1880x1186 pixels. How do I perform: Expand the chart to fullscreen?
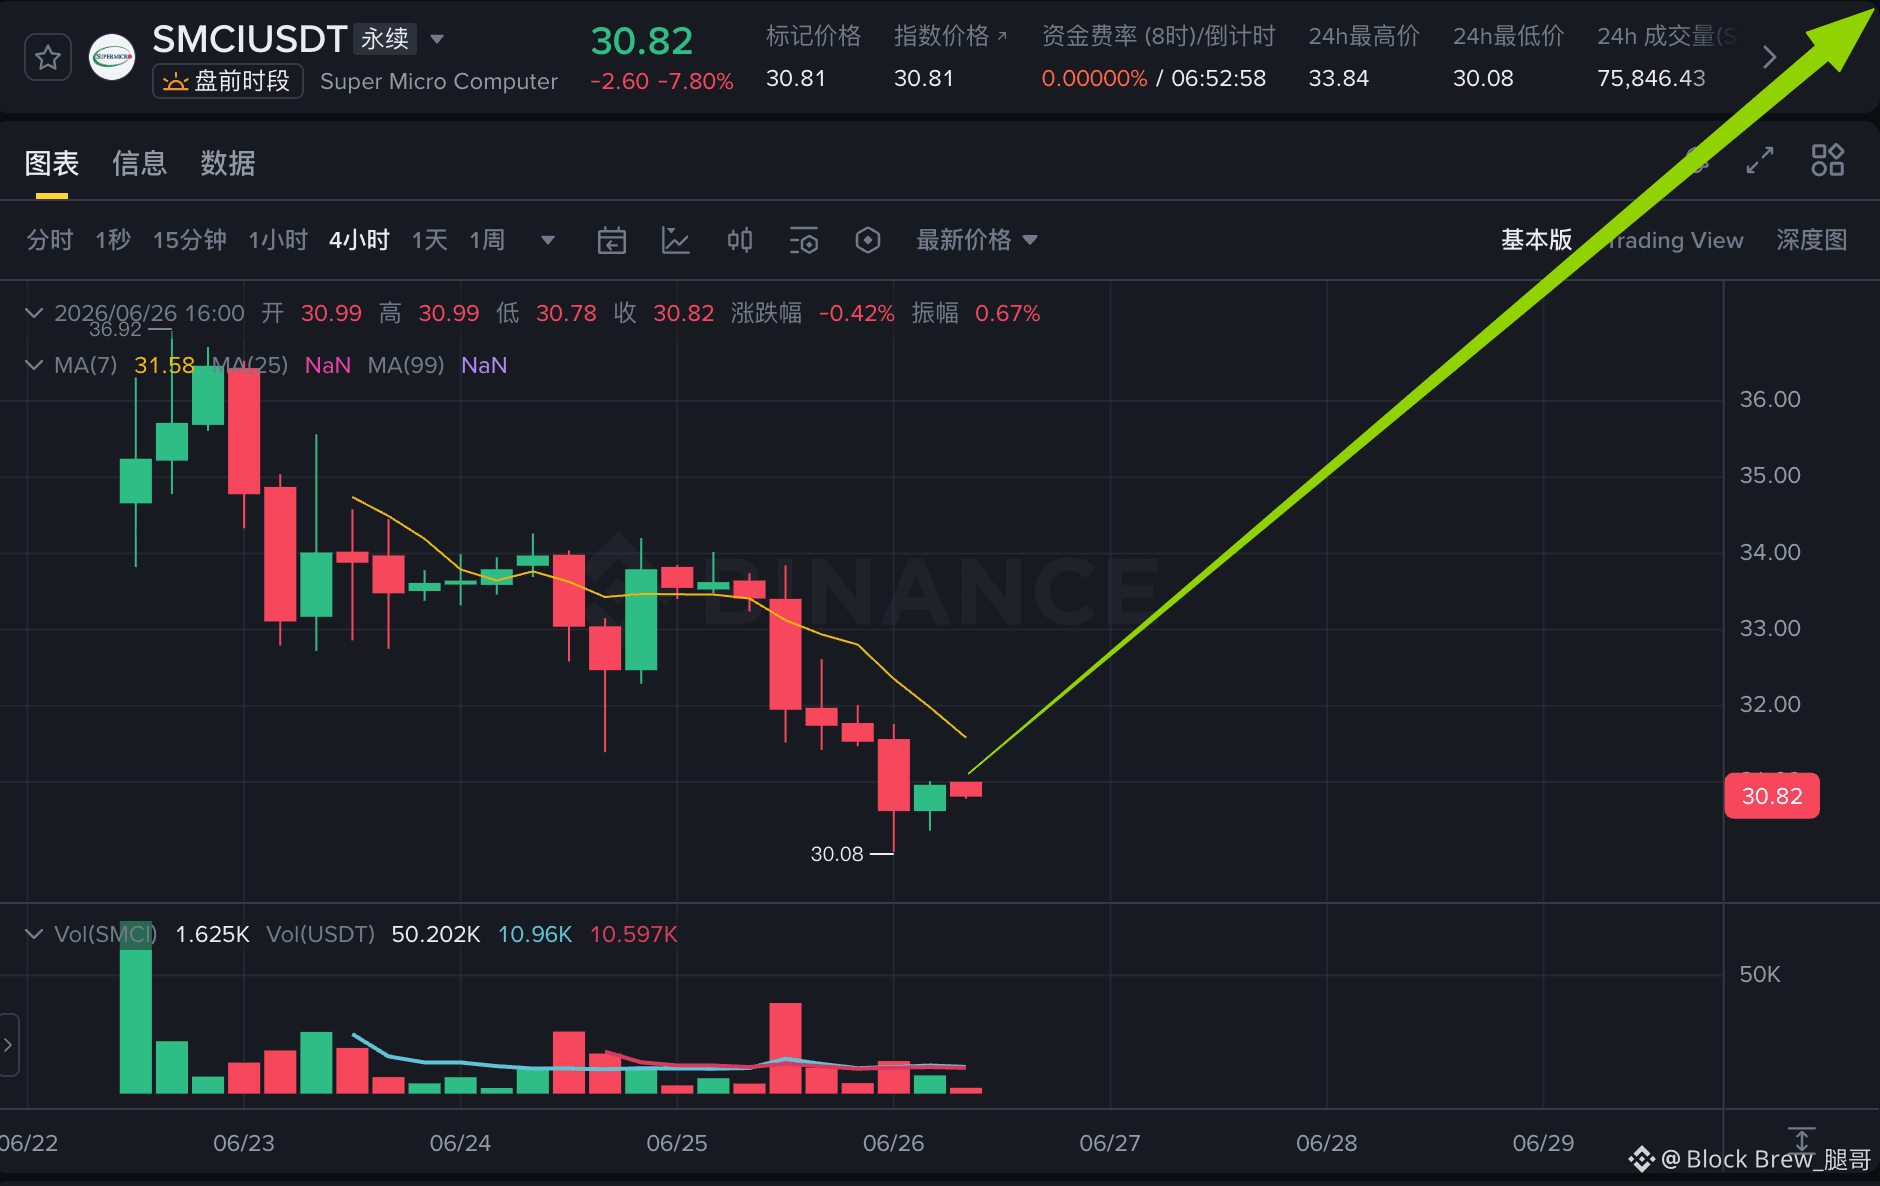coord(1760,160)
